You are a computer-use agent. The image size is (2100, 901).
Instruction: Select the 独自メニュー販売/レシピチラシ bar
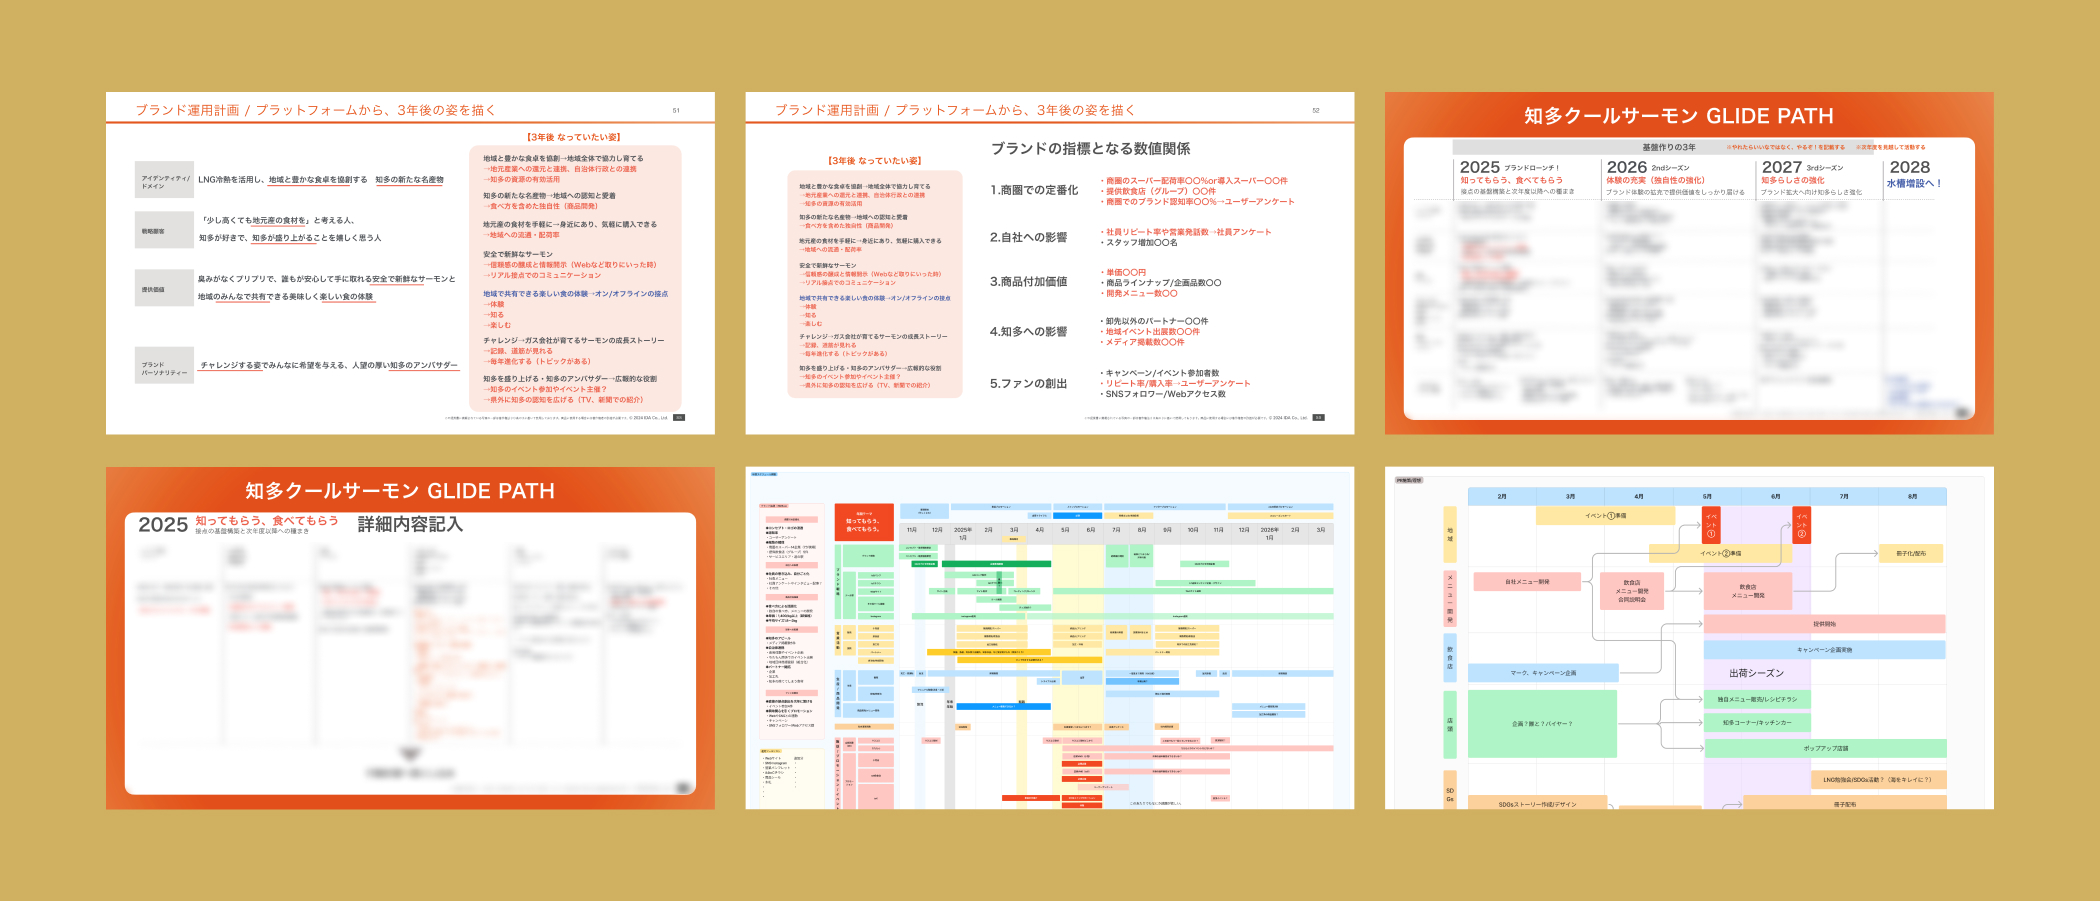pos(1757,699)
